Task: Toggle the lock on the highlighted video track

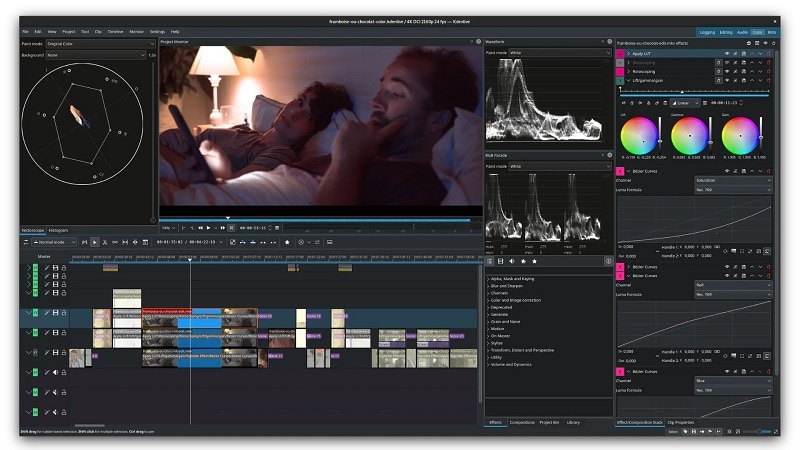Action: click(64, 312)
